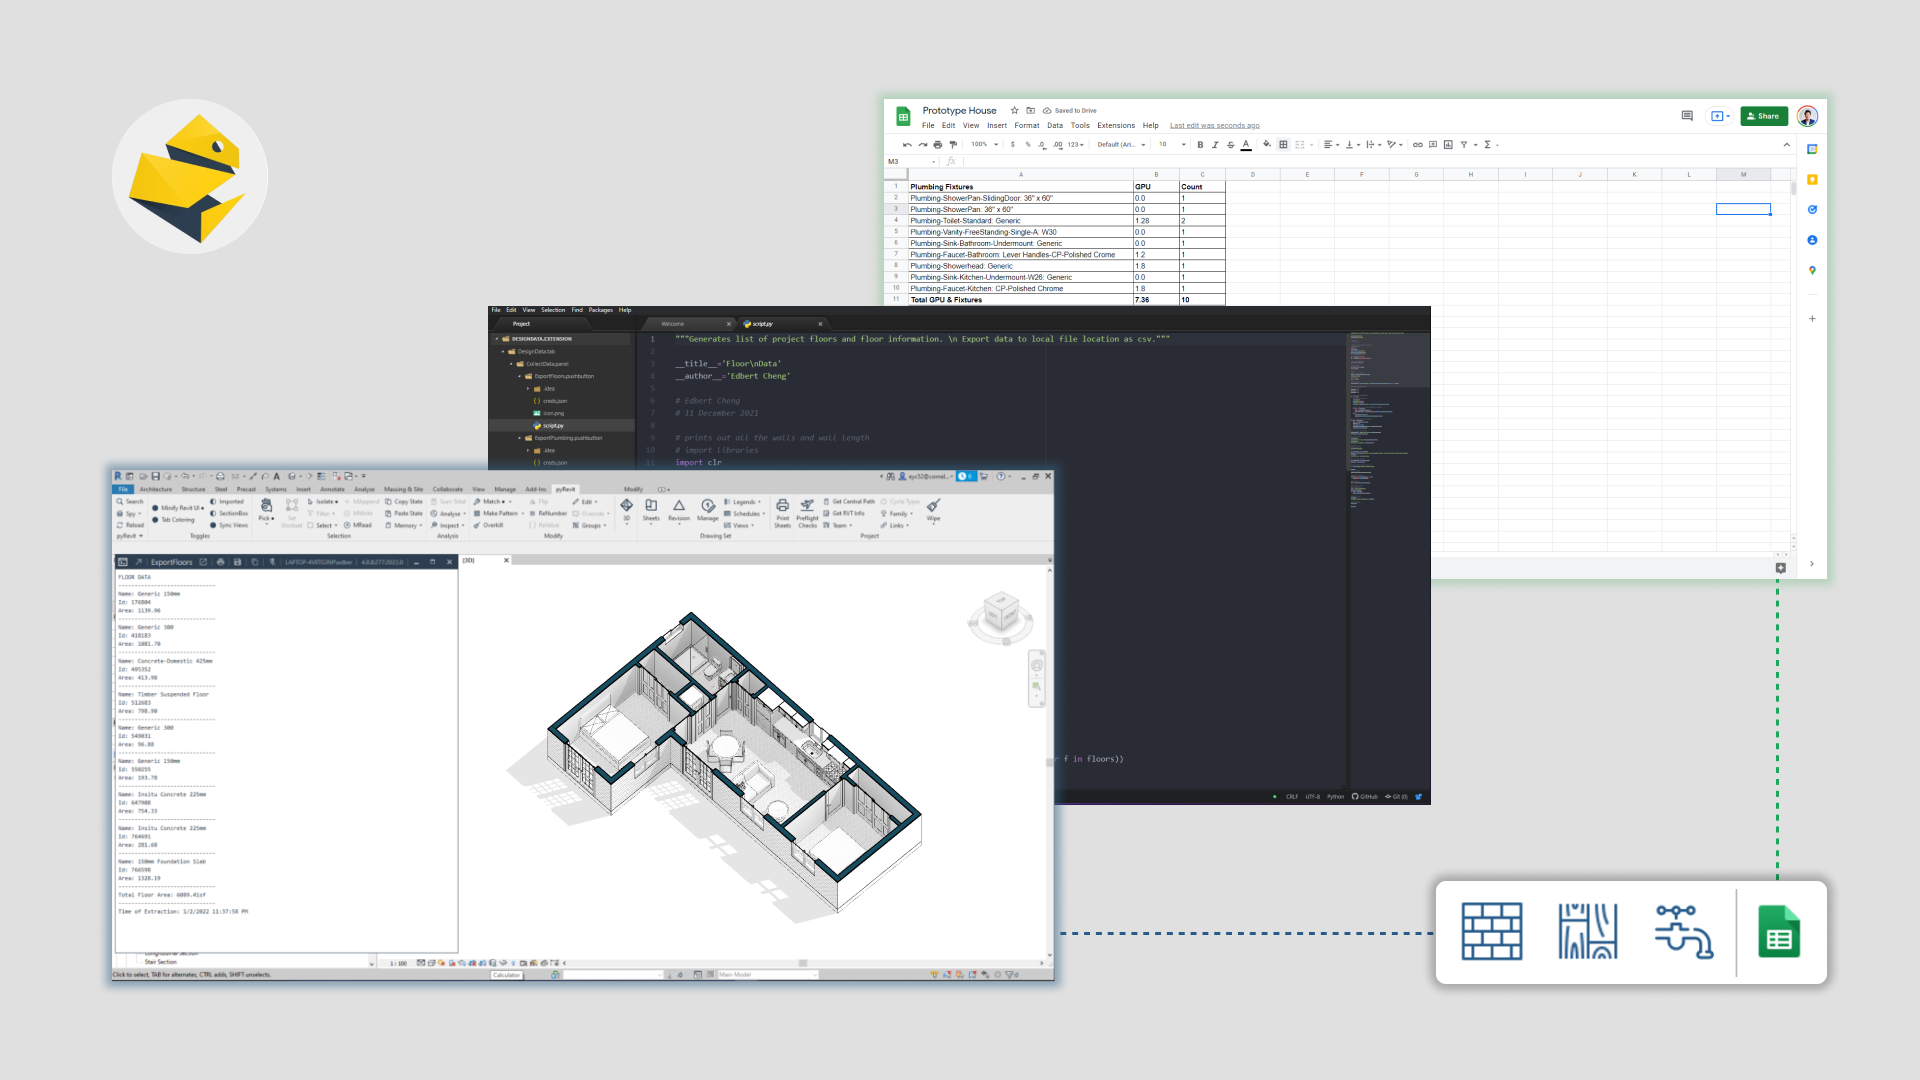1920x1080 pixels.
Task: Switch to the pyRevit ribbon tab in Revit
Action: (x=565, y=490)
